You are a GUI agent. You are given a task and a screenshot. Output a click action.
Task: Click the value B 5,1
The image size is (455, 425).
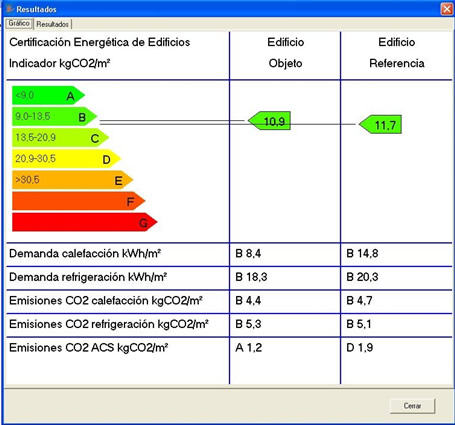359,324
